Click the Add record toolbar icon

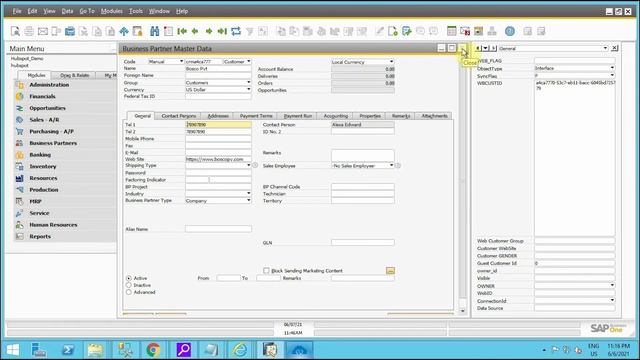tap(168, 31)
